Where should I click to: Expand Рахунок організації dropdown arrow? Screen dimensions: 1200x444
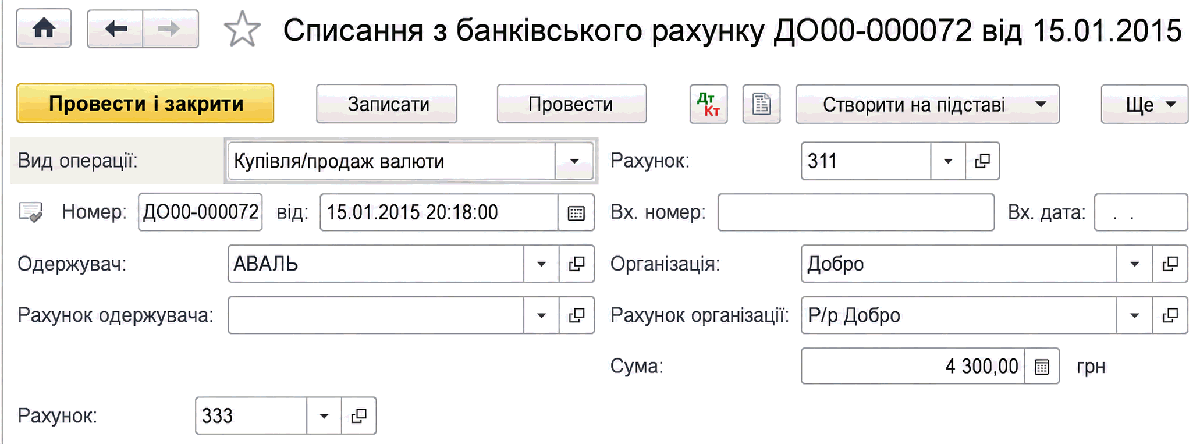1134,316
